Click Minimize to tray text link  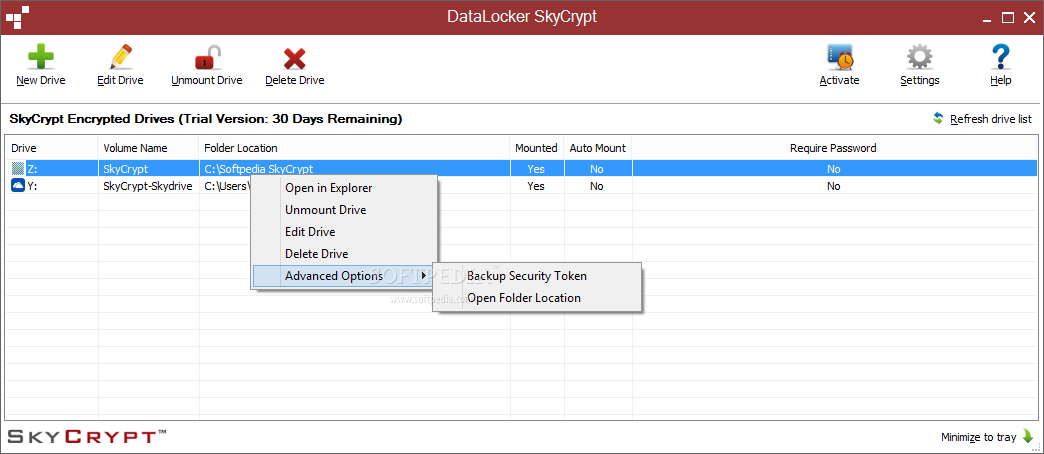(x=979, y=437)
